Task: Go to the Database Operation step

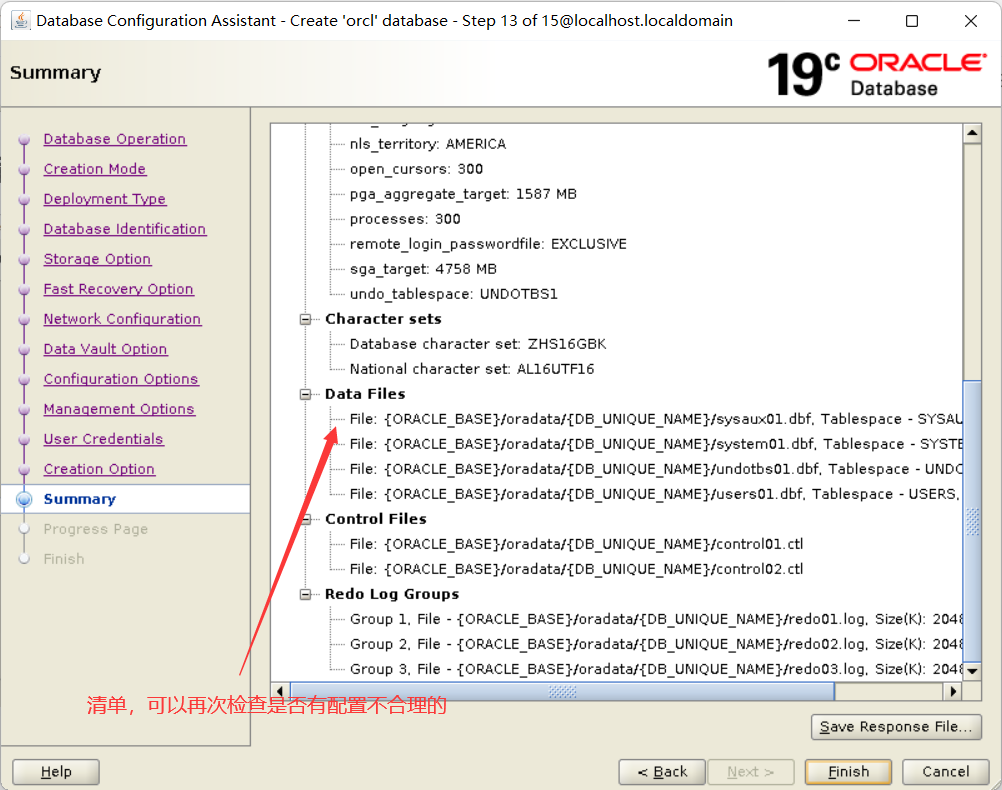Action: point(115,139)
